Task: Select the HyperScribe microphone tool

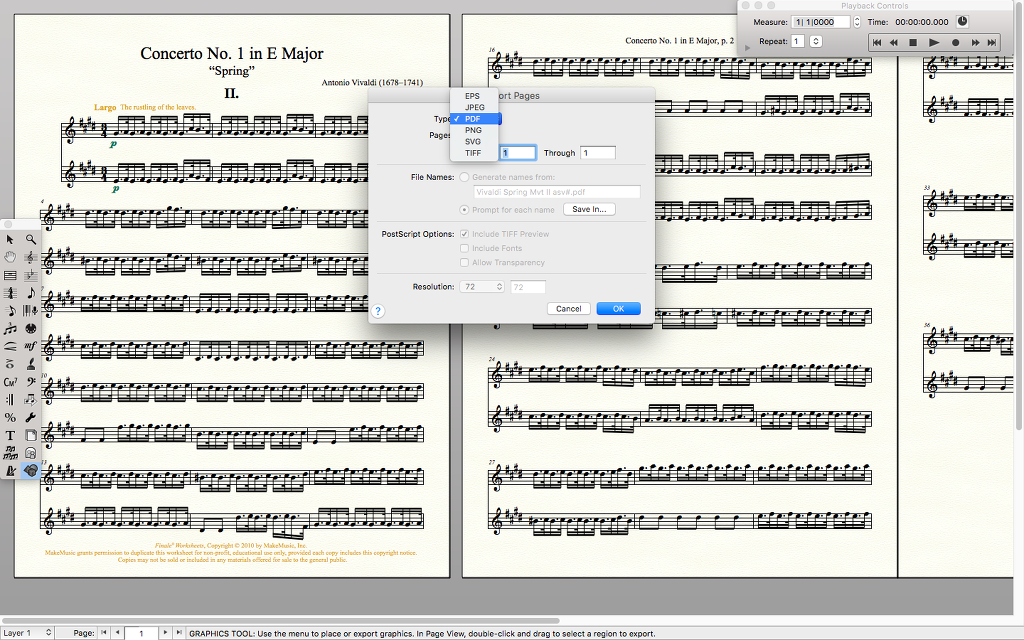Action: click(31, 310)
